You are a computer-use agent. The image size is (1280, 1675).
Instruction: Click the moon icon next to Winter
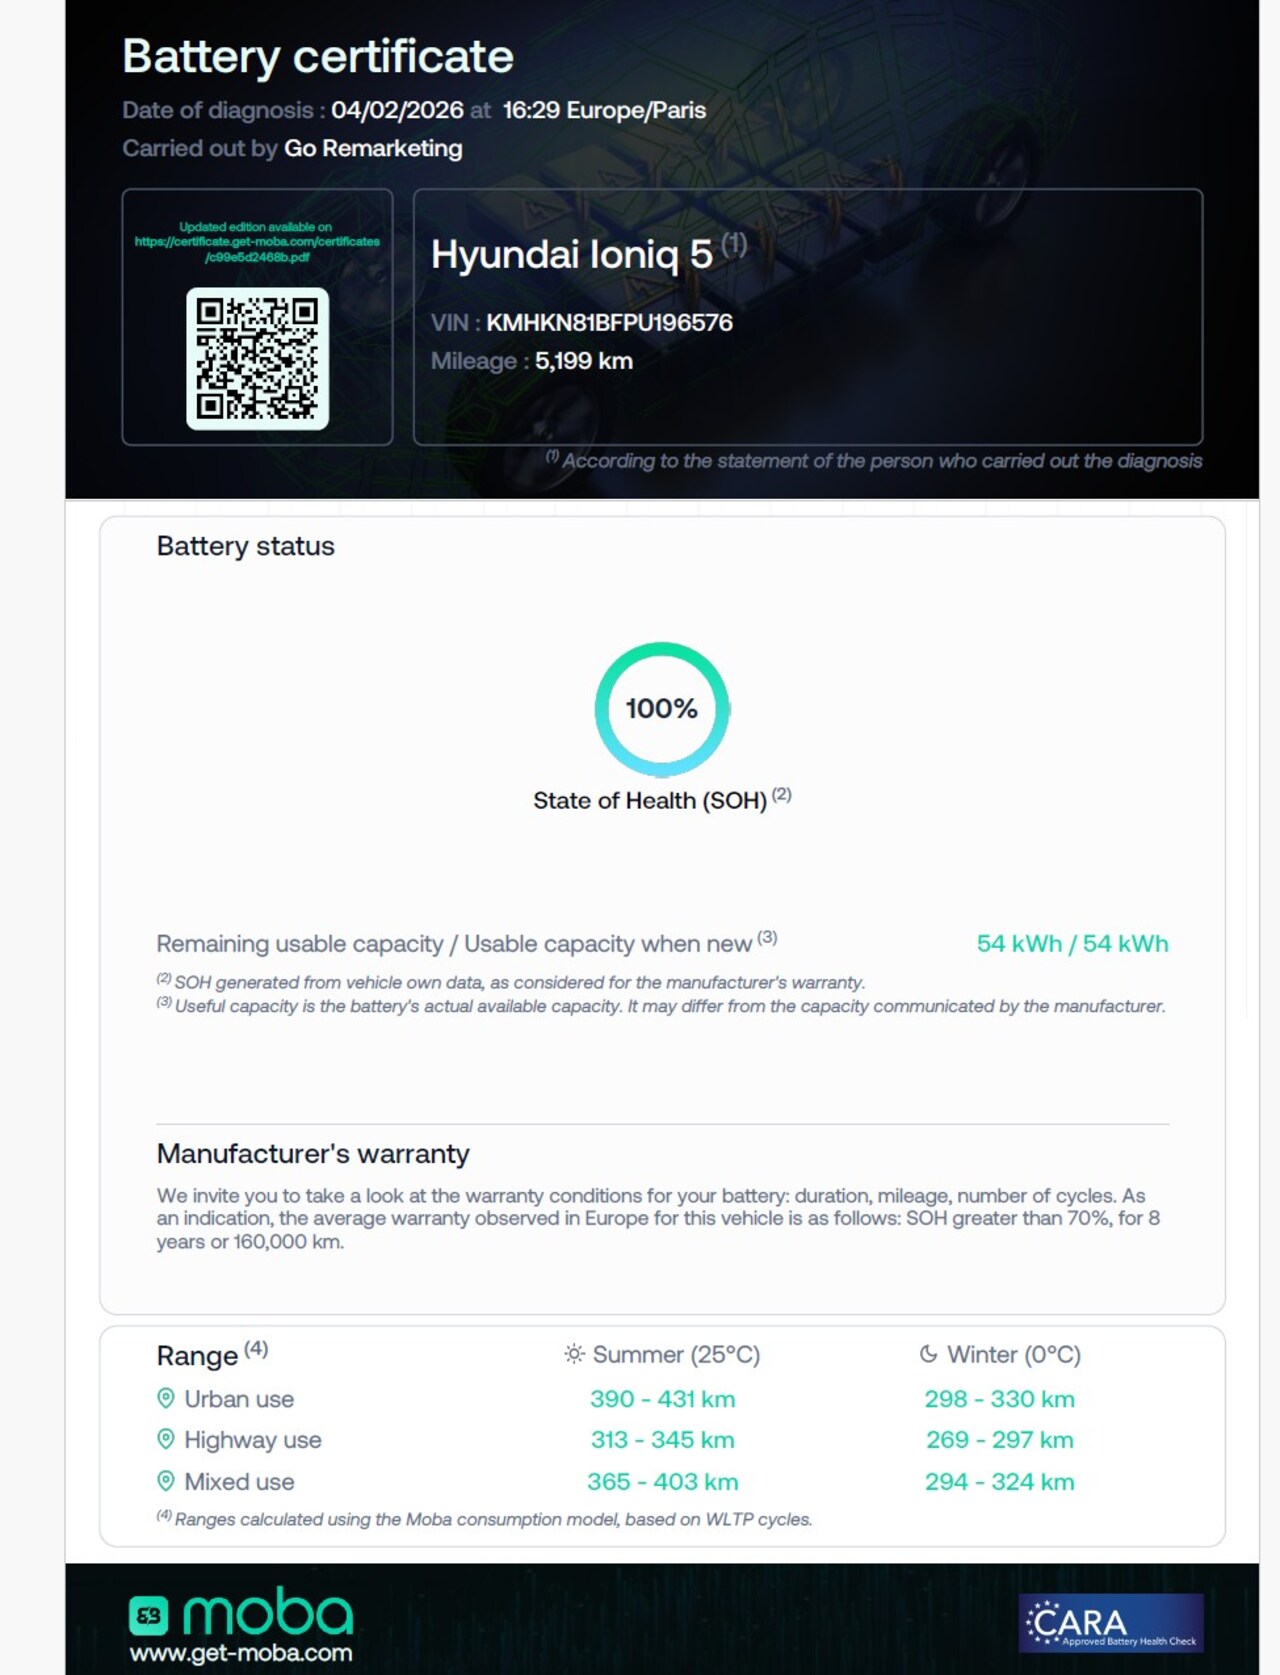coord(928,1354)
